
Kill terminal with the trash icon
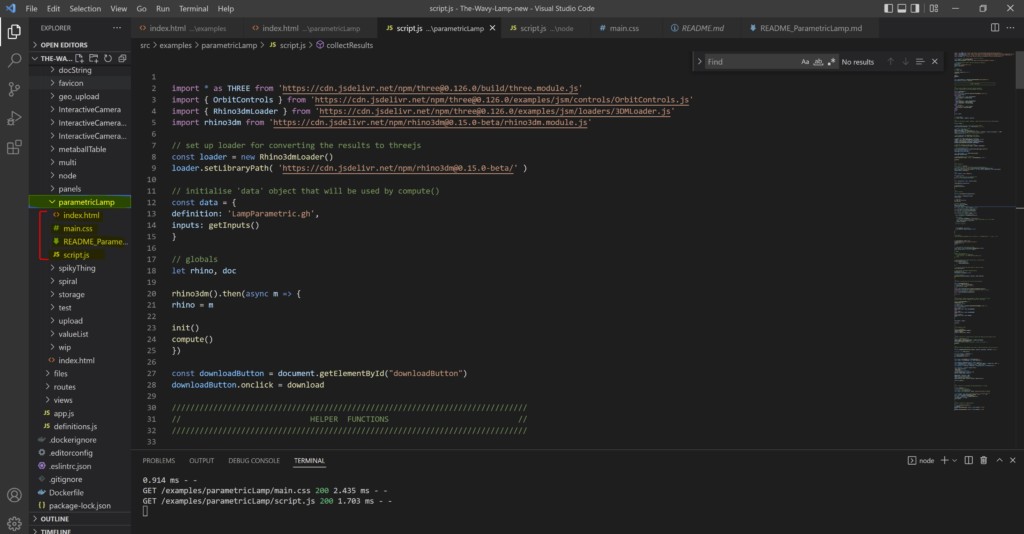984,460
